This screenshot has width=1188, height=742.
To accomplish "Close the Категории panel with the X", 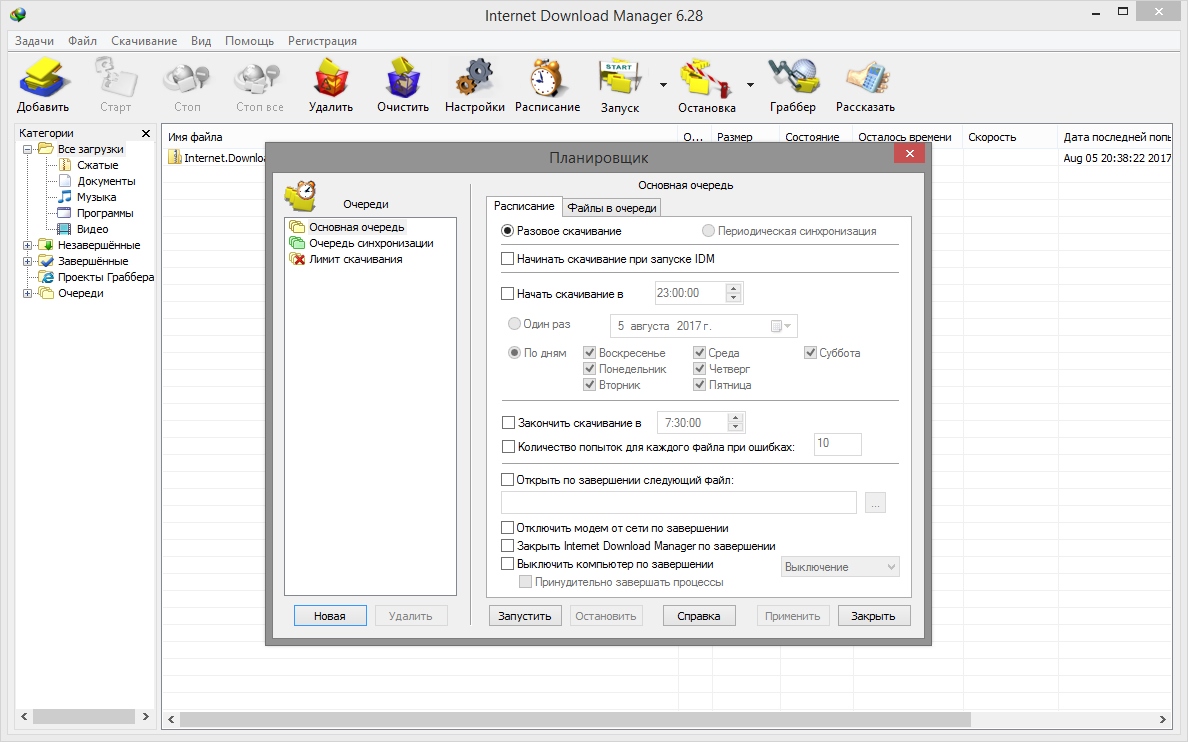I will pyautogui.click(x=145, y=133).
